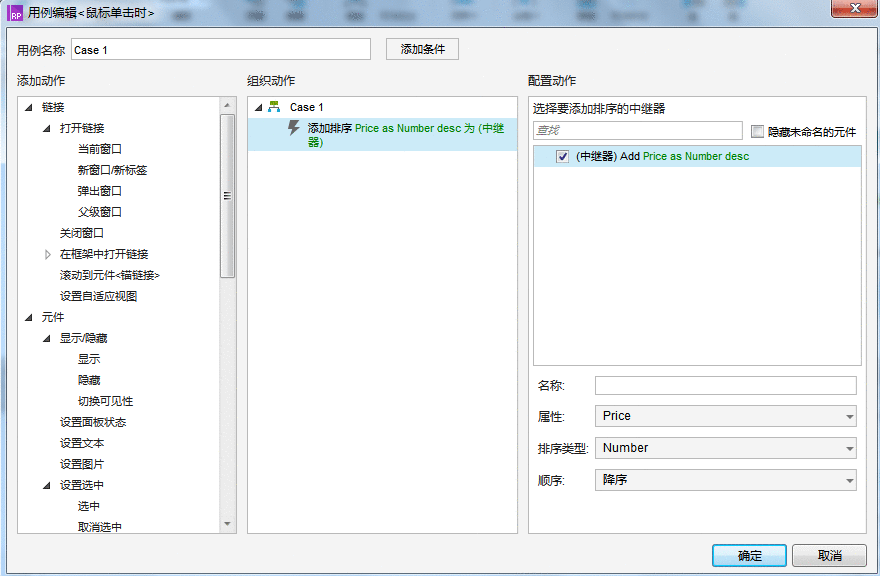Click the 名称 input field
880x576 pixels.
725,385
